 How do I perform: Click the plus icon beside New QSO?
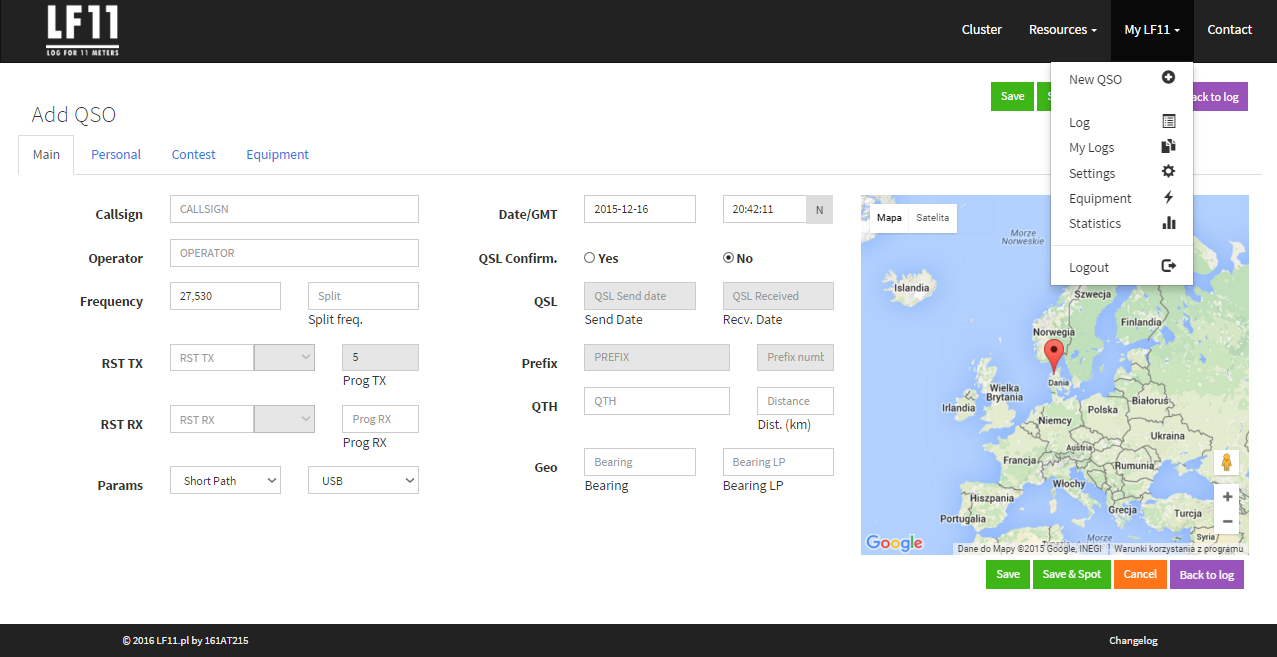click(1168, 78)
